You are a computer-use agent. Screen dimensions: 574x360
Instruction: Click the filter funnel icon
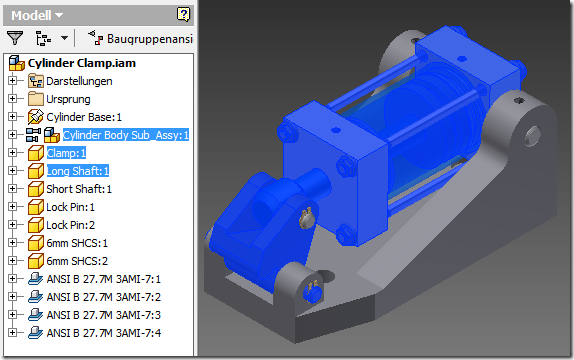(x=15, y=38)
